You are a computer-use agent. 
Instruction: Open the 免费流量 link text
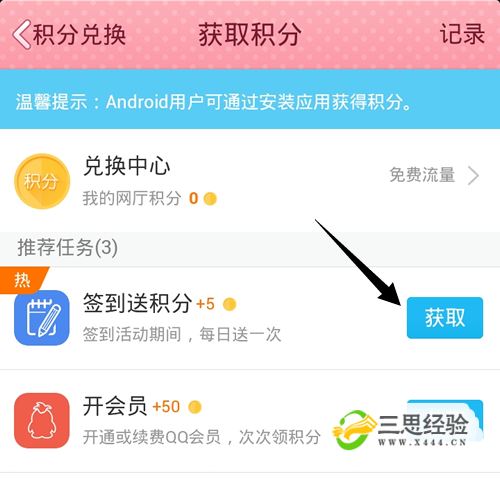coord(422,175)
